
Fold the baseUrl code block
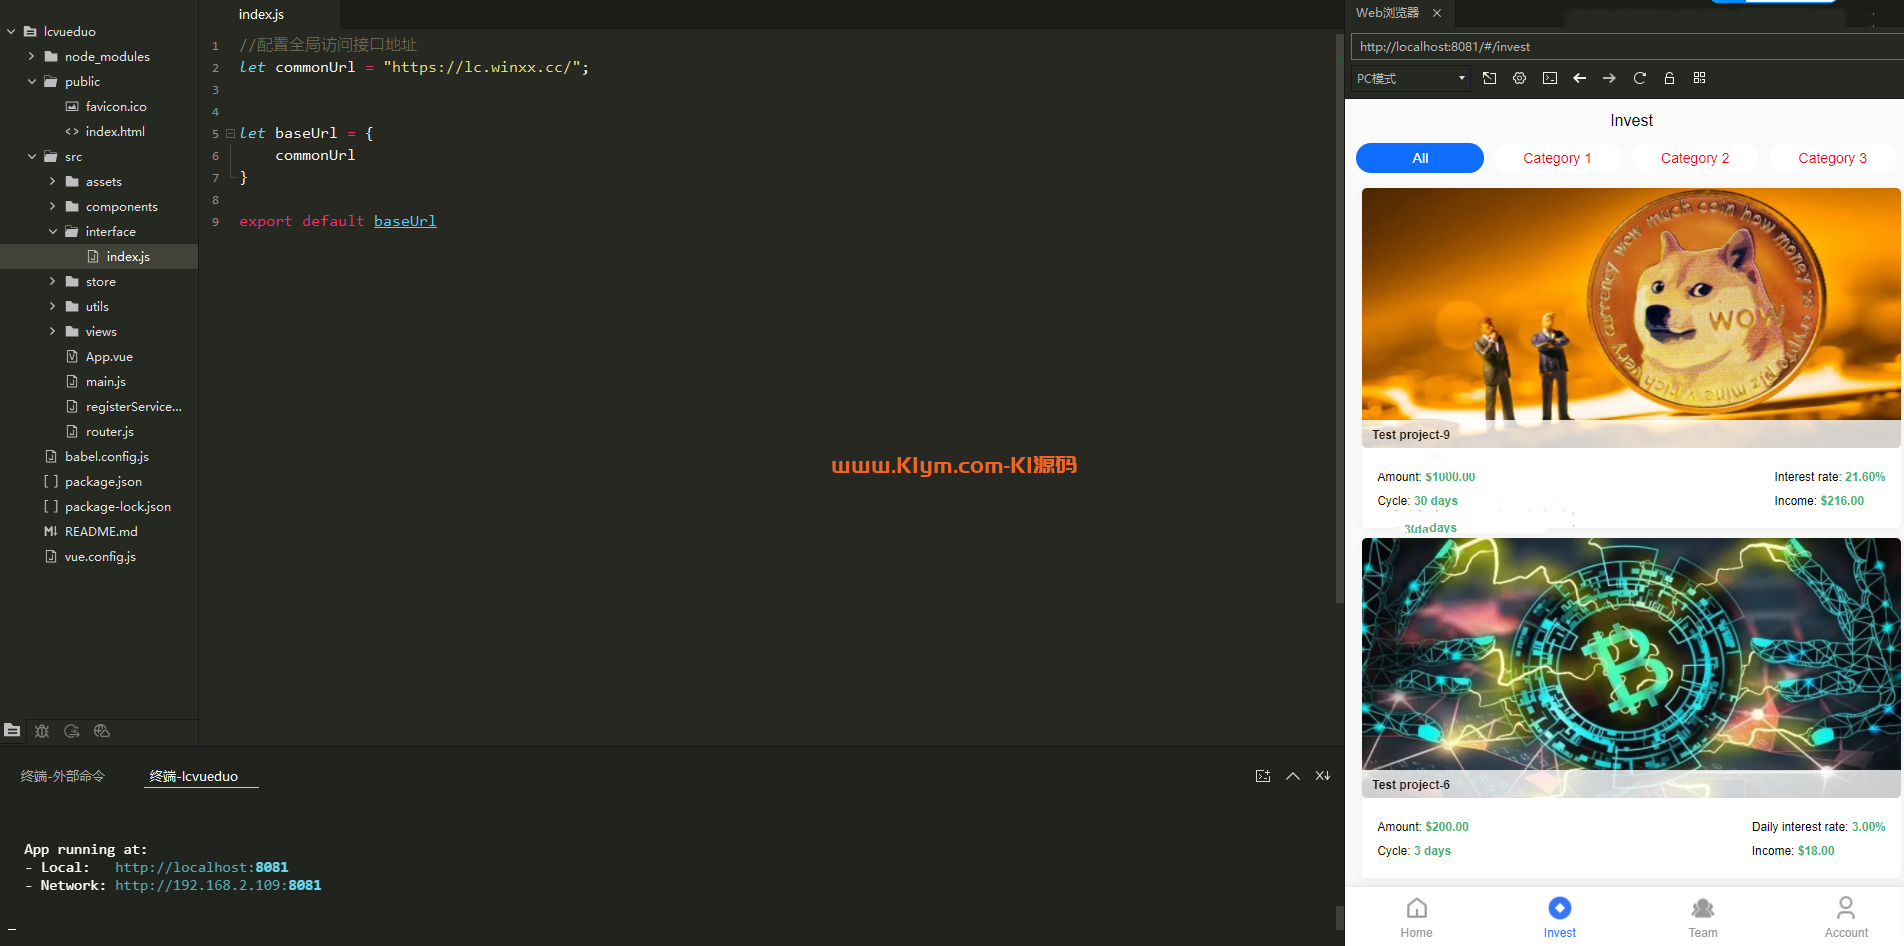click(231, 133)
